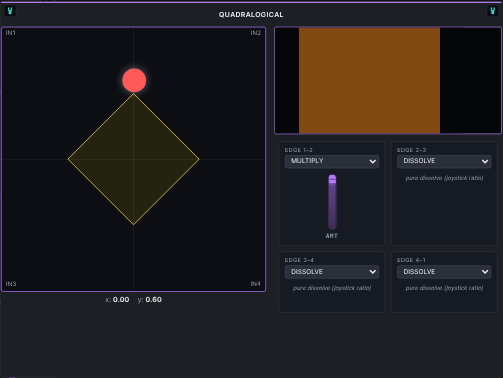Click the red joystick handle
This screenshot has width=503, height=378.
[x=134, y=80]
